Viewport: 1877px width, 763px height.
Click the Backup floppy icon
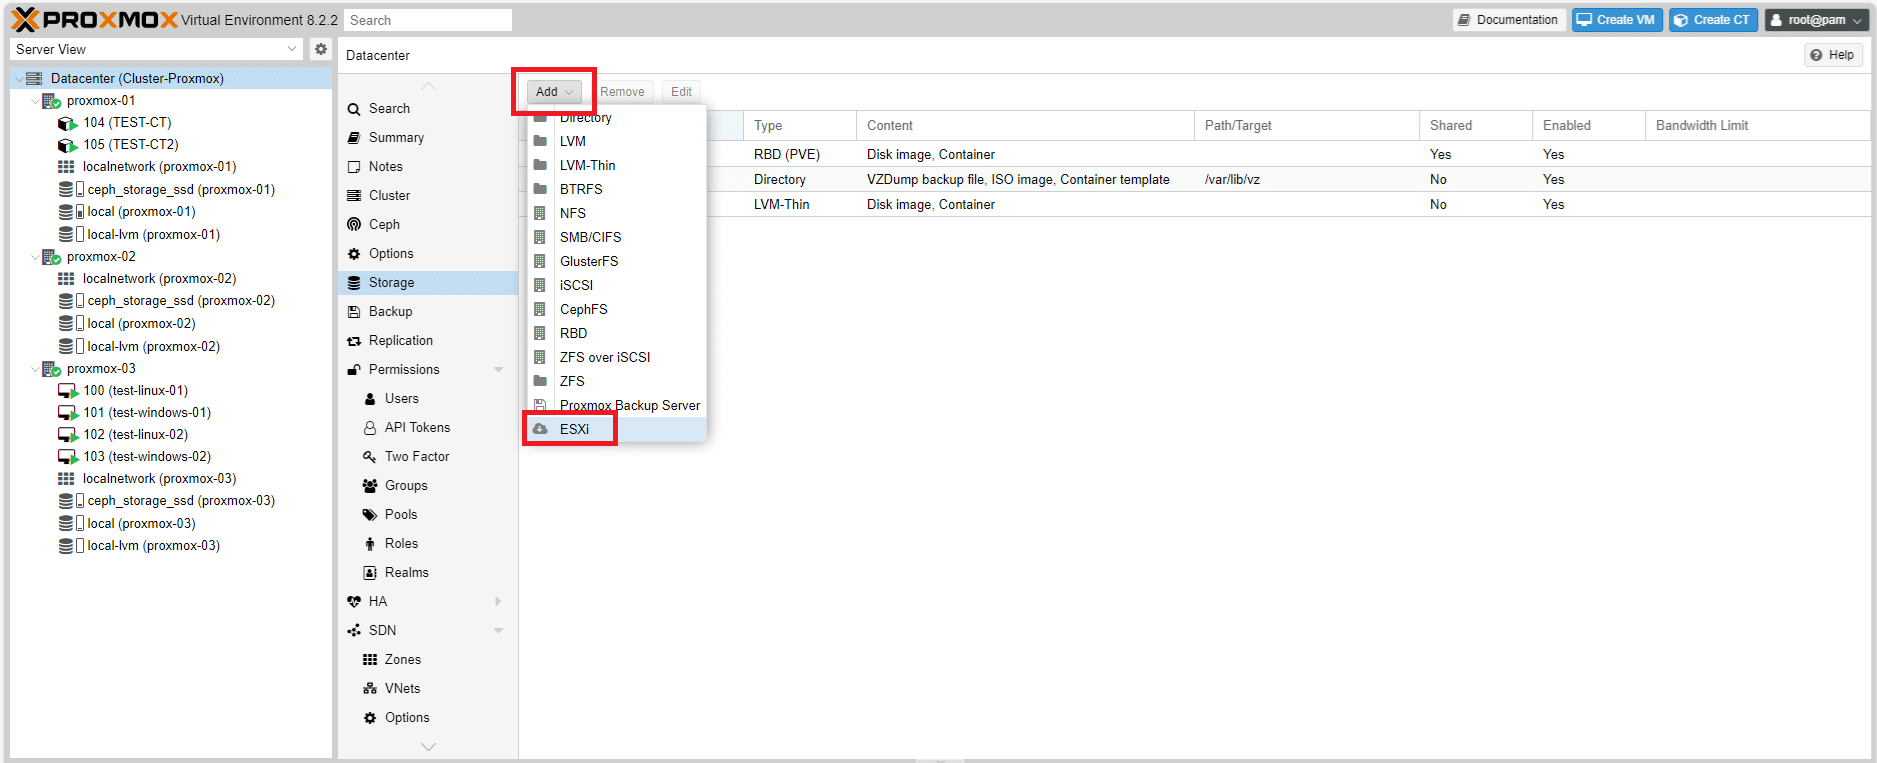click(354, 312)
